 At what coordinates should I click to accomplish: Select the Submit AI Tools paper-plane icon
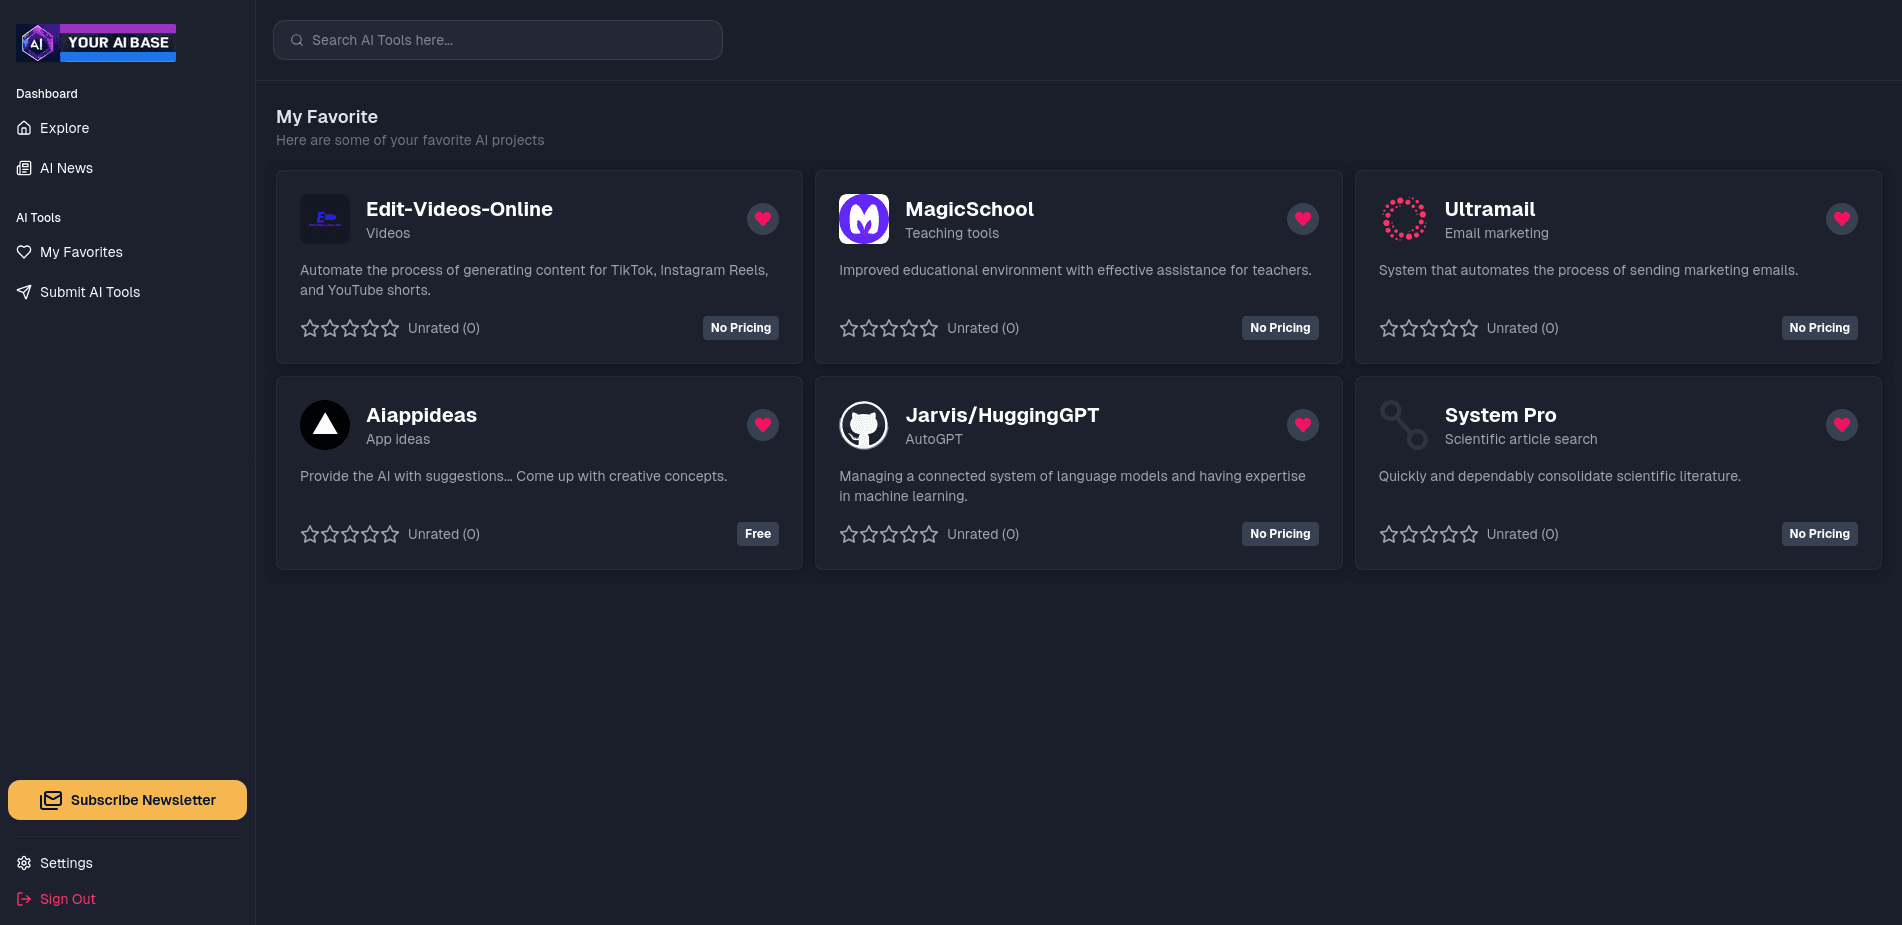[x=24, y=292]
